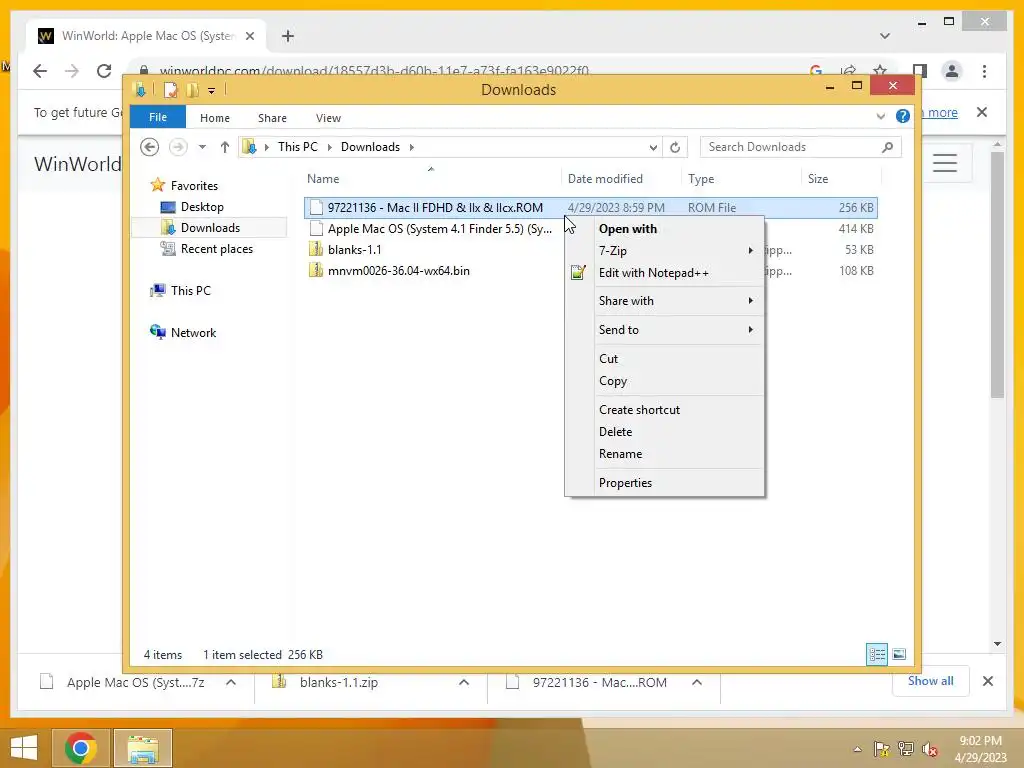Click the Explorer Back navigation arrow
This screenshot has width=1024, height=768.
[150, 147]
